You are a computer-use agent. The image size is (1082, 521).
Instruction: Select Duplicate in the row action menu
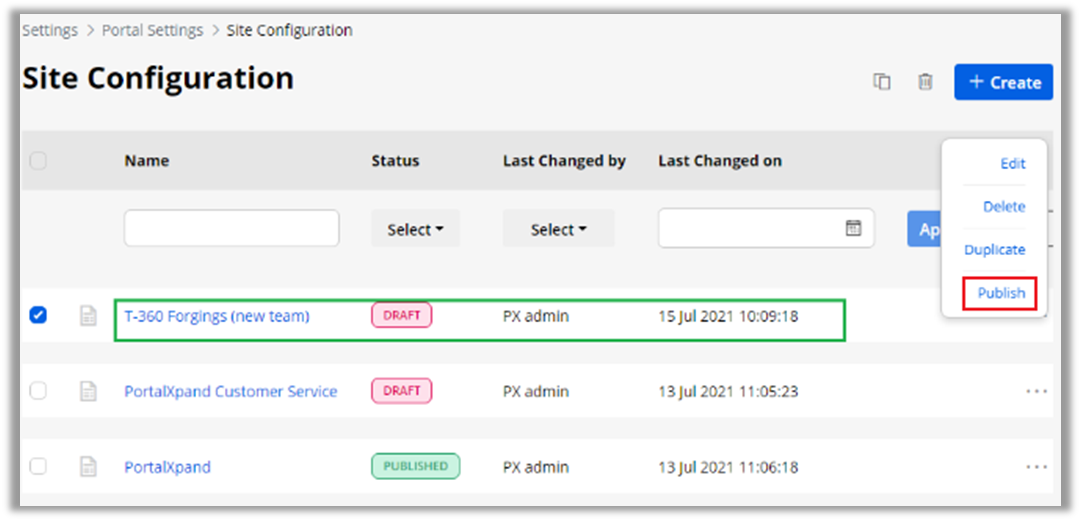994,250
